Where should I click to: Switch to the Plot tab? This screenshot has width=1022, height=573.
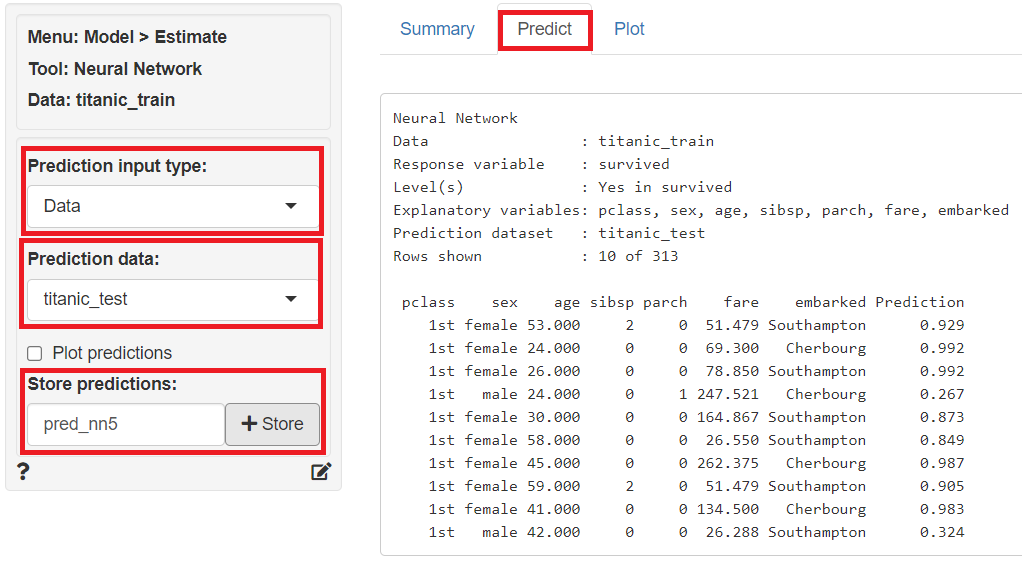[629, 29]
